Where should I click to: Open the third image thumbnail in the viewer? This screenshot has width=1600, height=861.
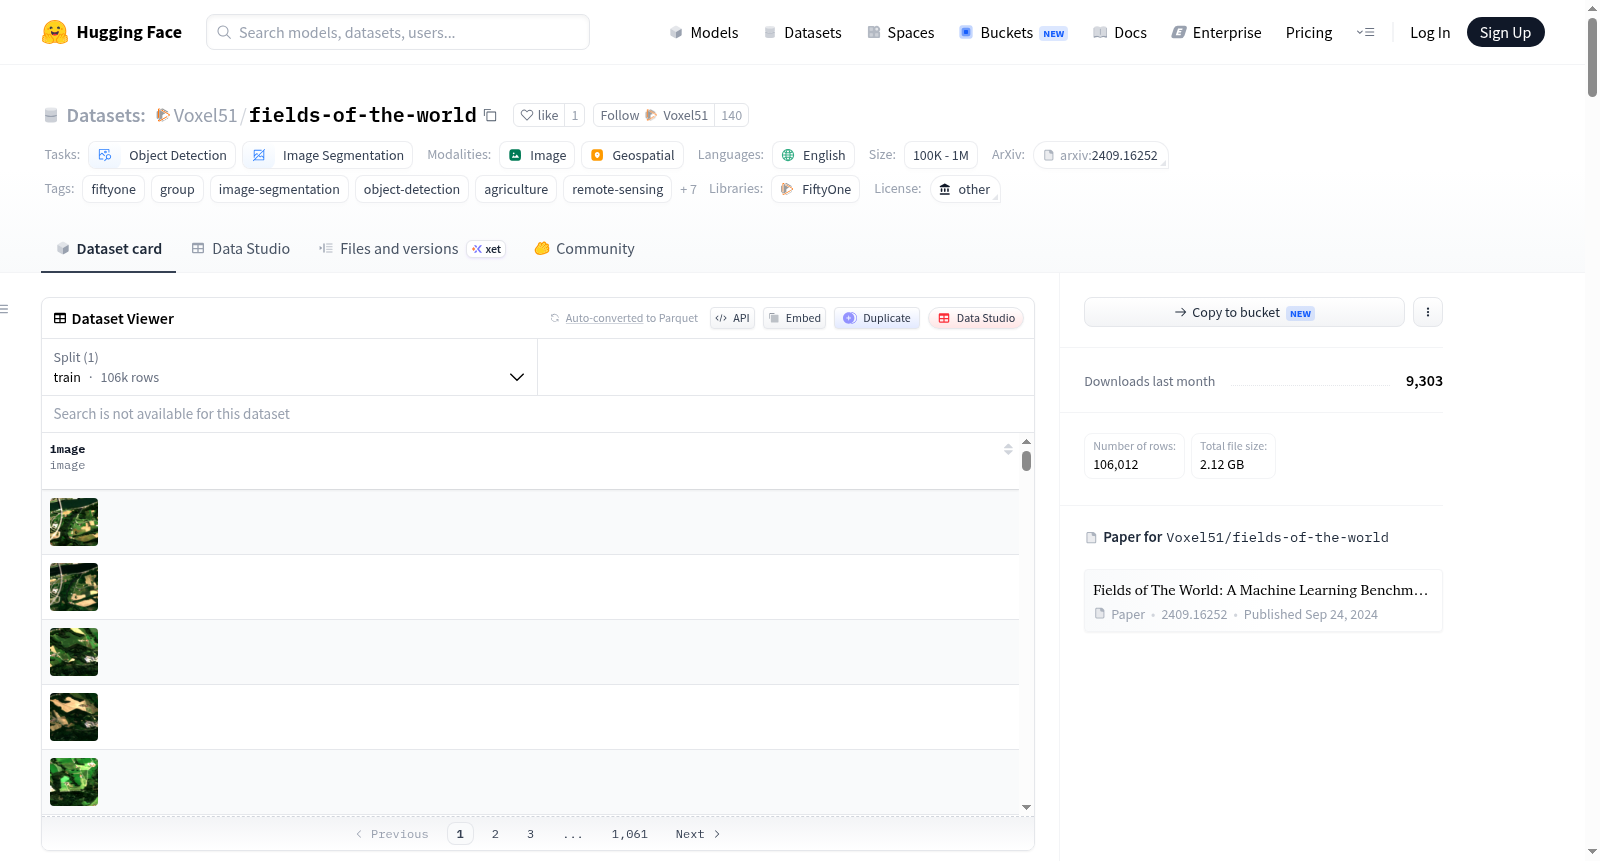(74, 652)
